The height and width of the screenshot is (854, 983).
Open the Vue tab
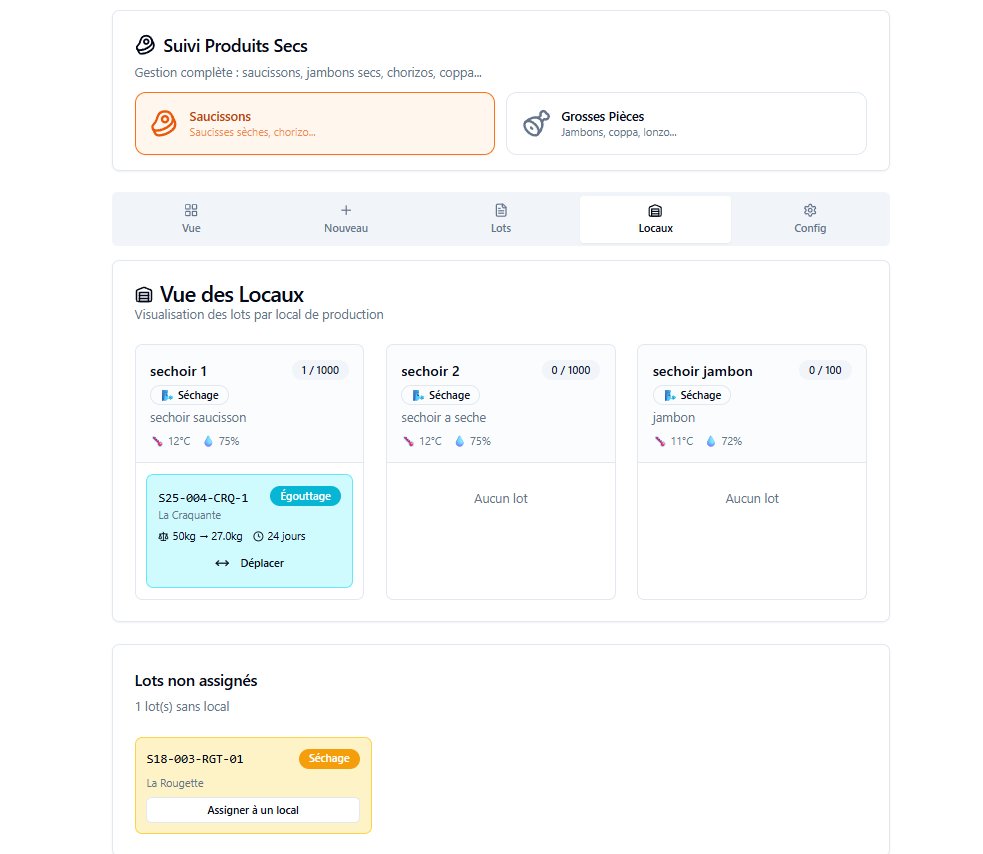point(191,219)
